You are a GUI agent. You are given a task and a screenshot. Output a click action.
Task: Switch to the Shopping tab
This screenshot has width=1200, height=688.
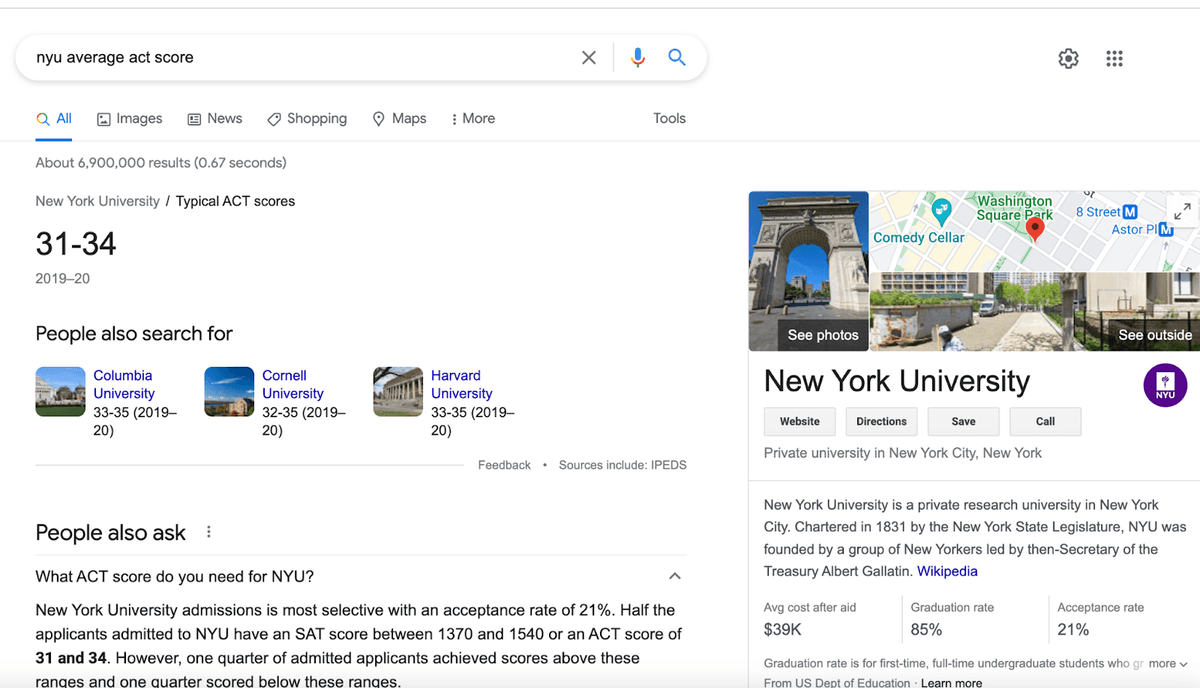point(307,118)
